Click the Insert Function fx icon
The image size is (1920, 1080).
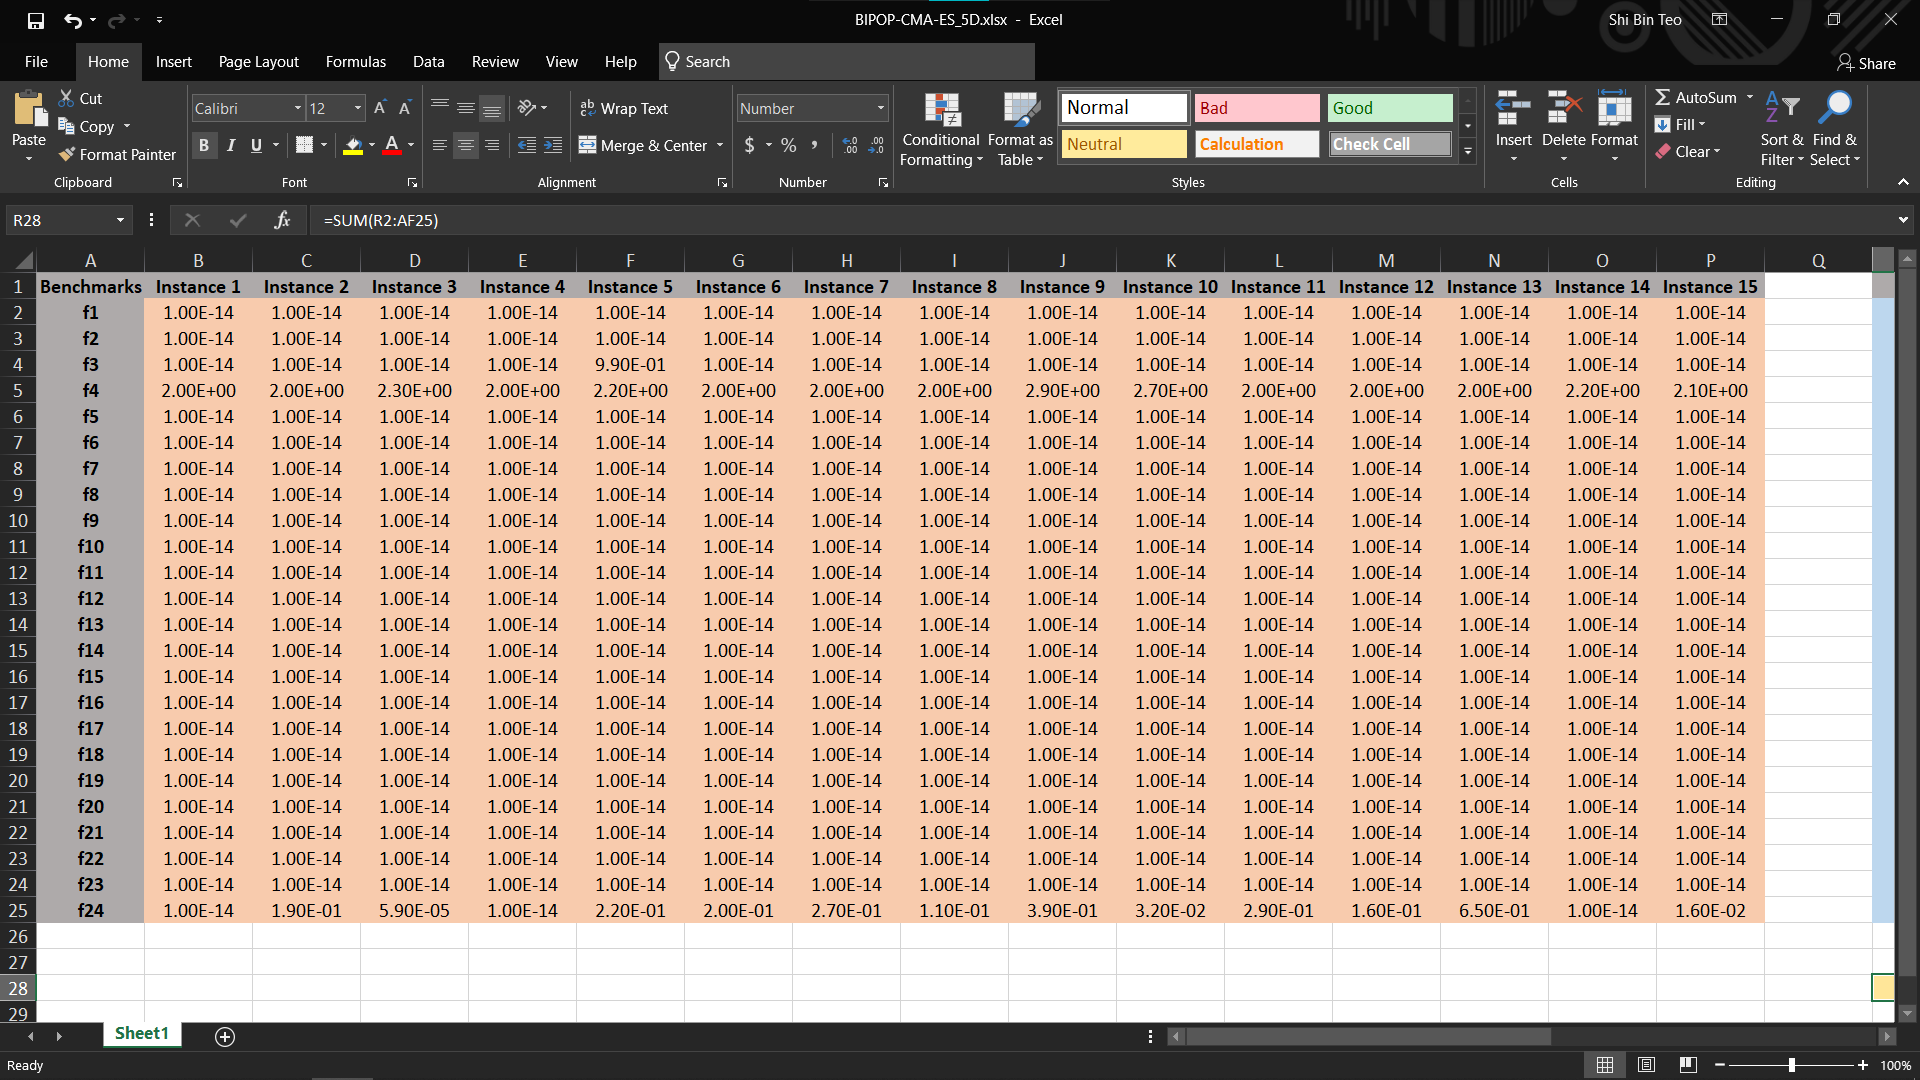click(x=282, y=220)
